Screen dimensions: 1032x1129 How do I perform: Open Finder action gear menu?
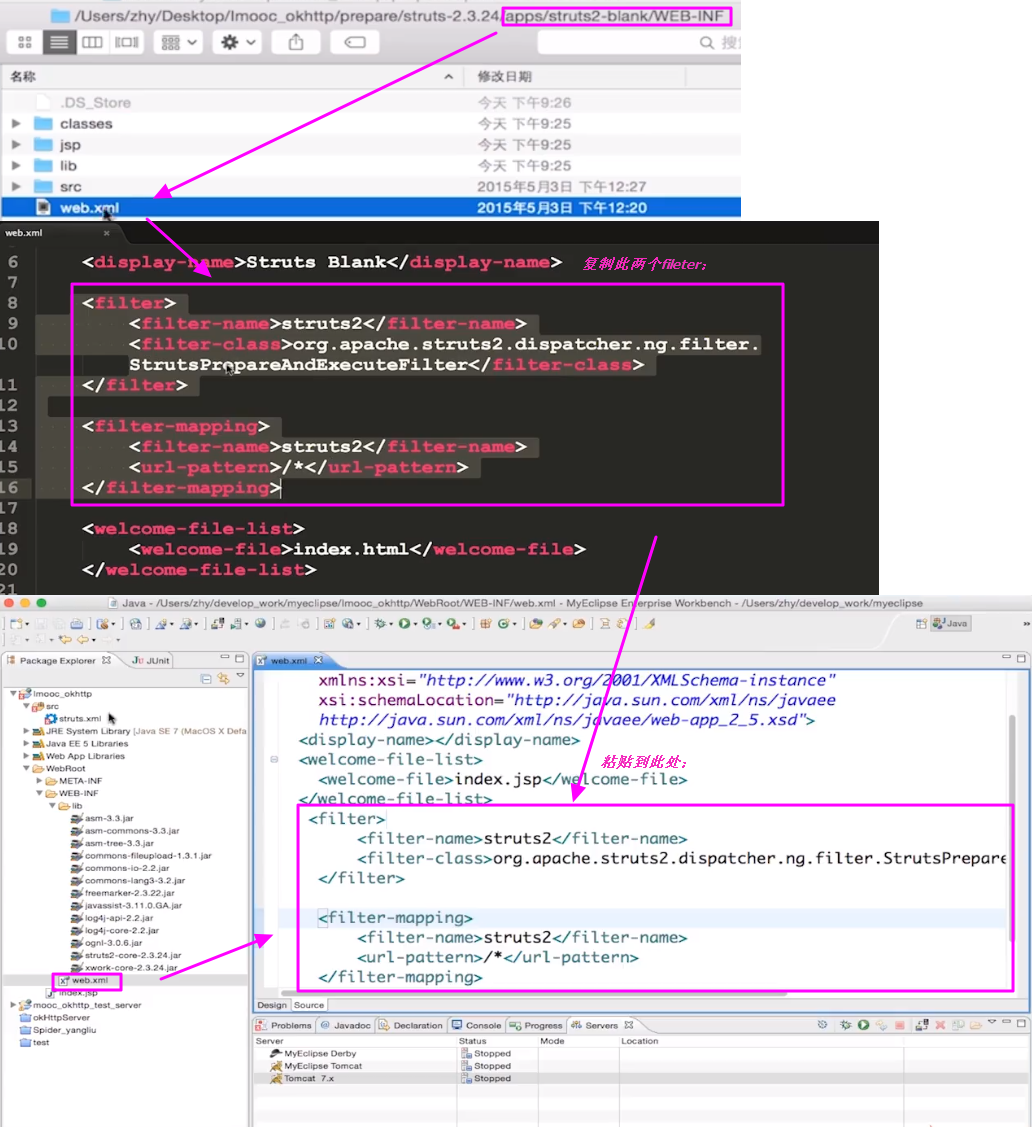click(238, 42)
